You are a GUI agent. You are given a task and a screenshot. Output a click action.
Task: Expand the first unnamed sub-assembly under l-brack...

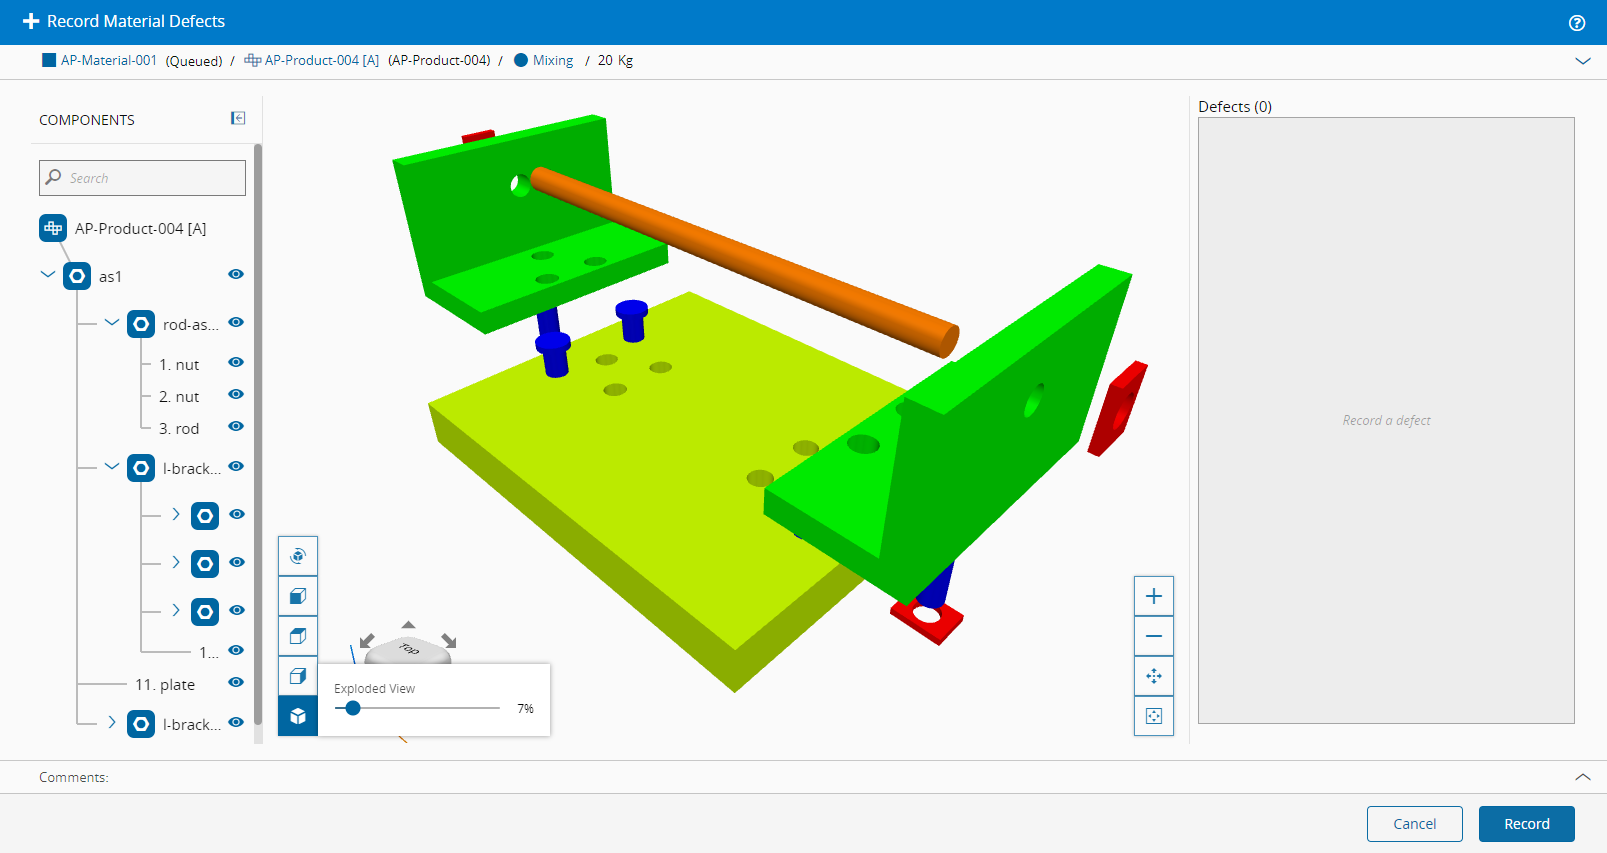click(176, 514)
